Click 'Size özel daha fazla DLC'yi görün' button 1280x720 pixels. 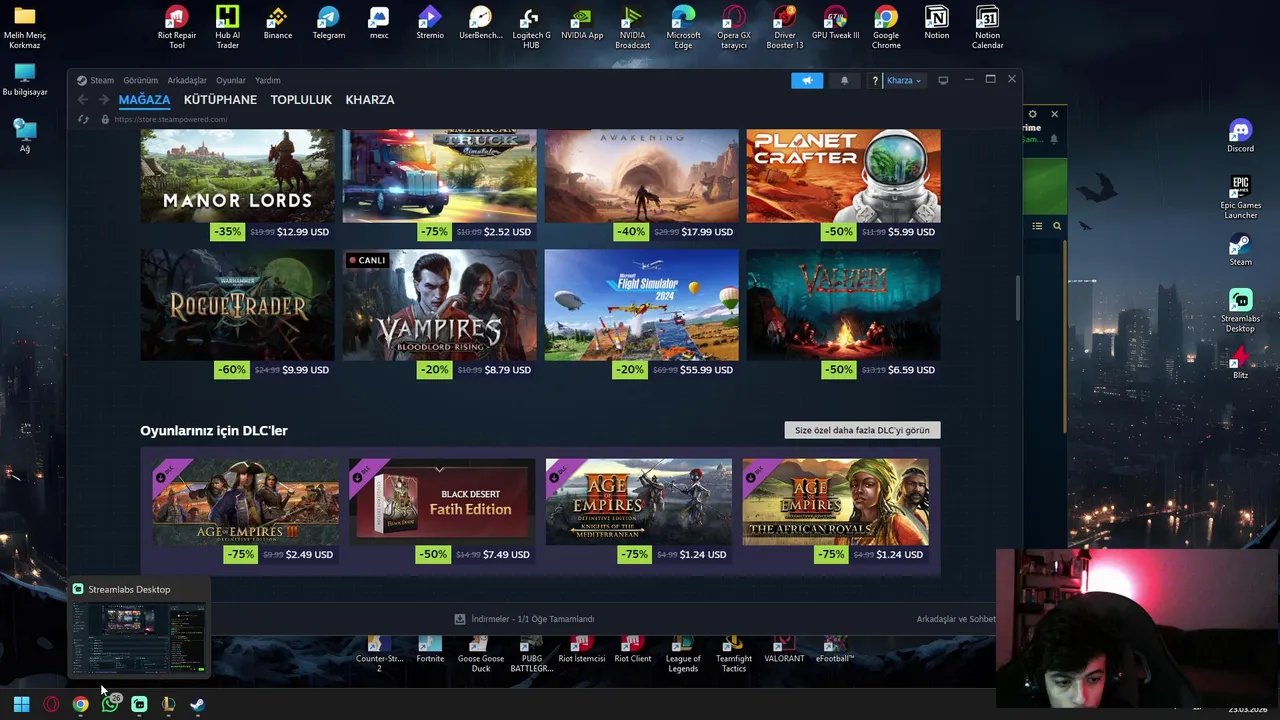862,430
